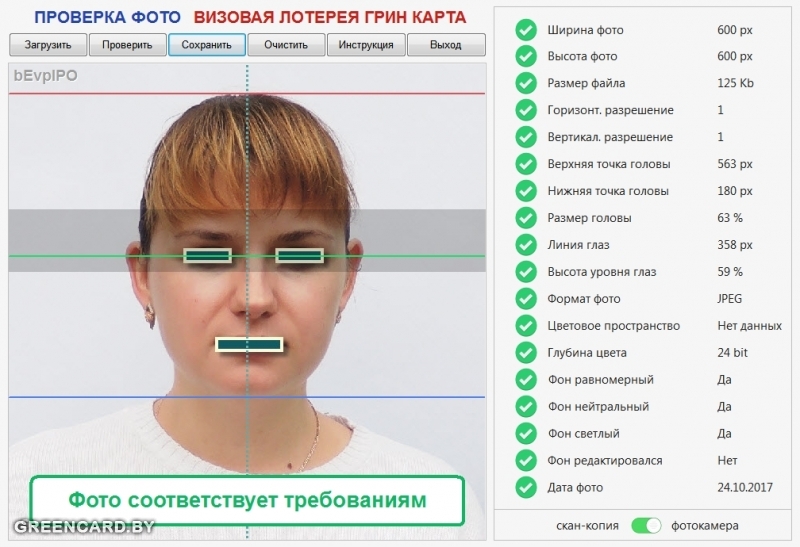800x547 pixels.
Task: Click the Выход button
Action: click(x=445, y=45)
